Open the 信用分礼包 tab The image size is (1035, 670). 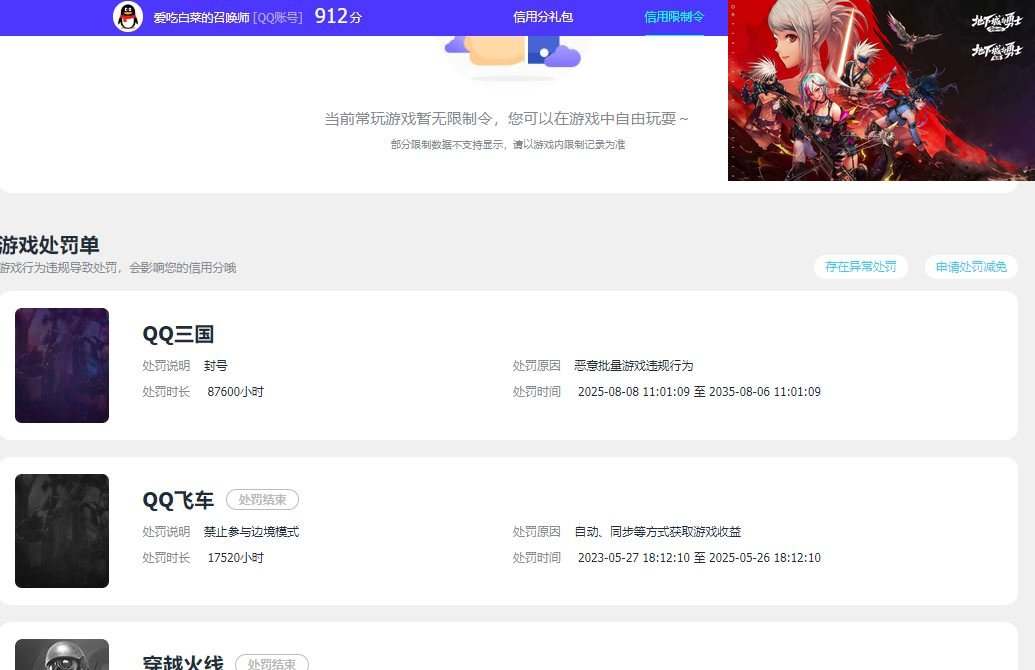coord(543,17)
